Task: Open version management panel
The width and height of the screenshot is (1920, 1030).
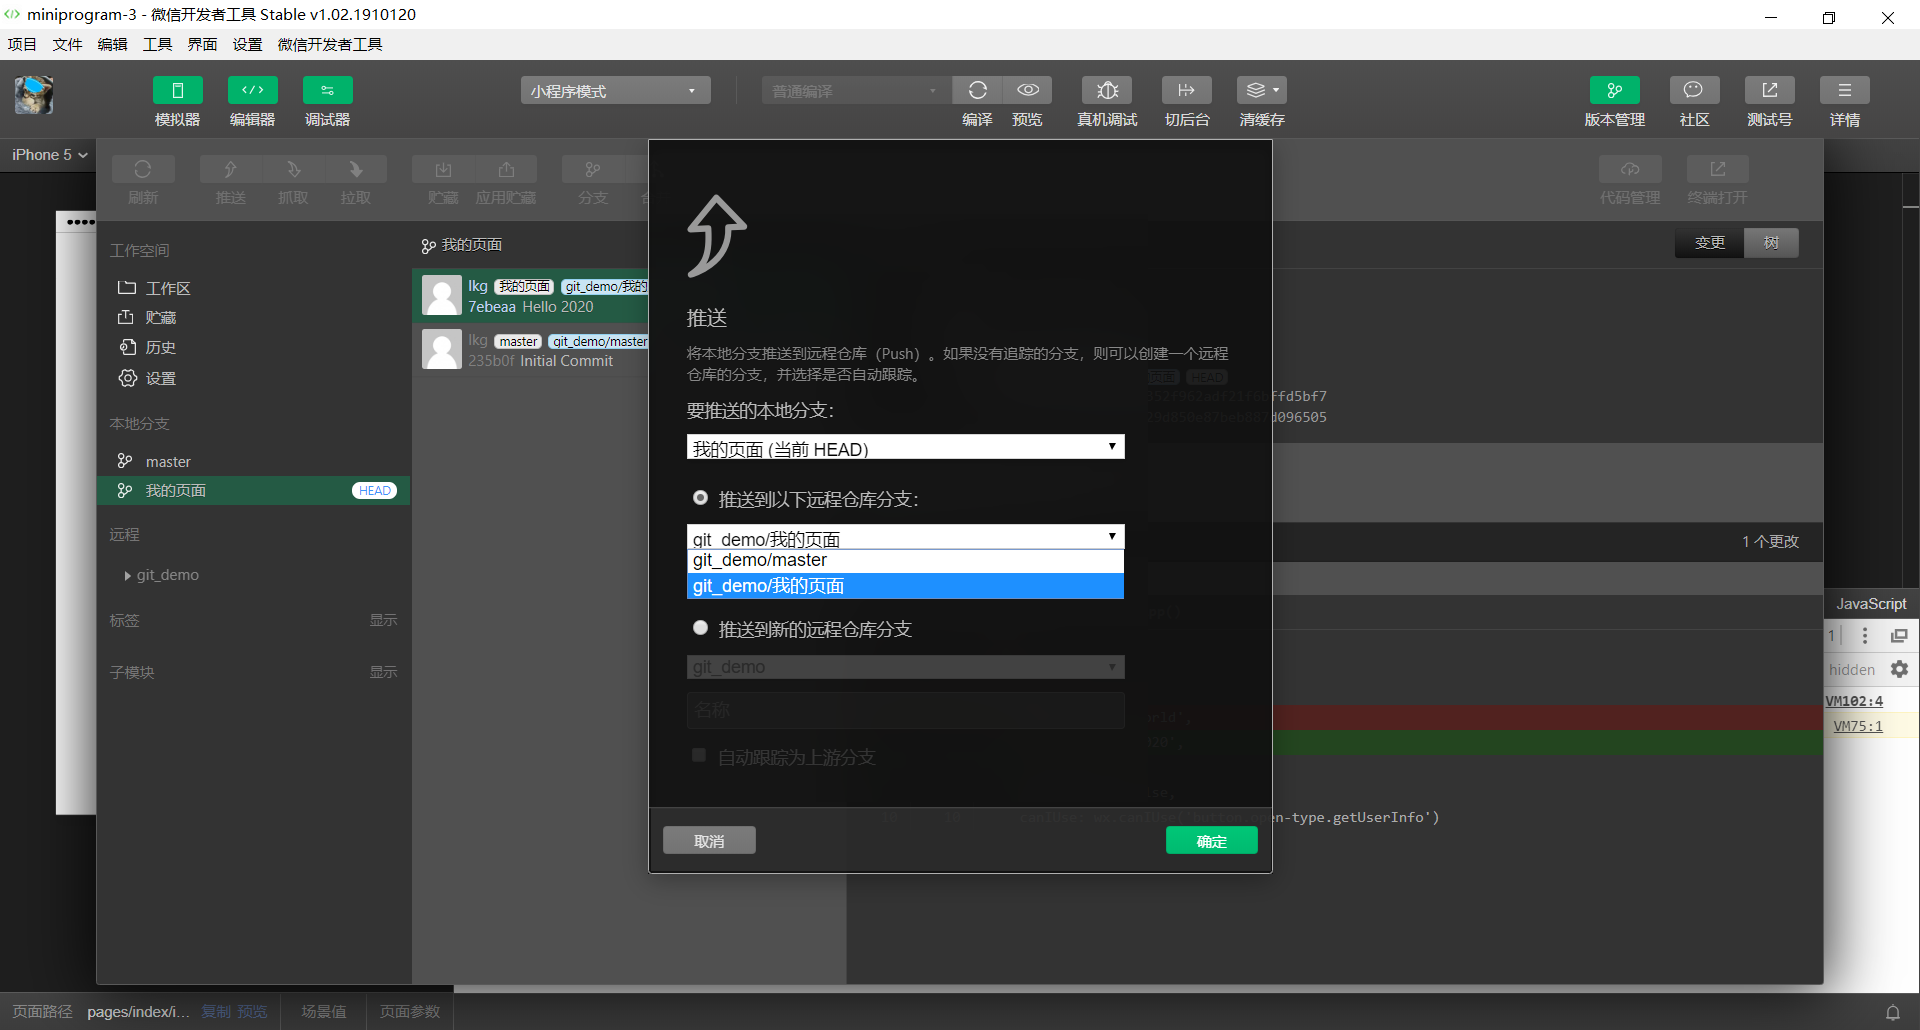Action: pyautogui.click(x=1615, y=90)
